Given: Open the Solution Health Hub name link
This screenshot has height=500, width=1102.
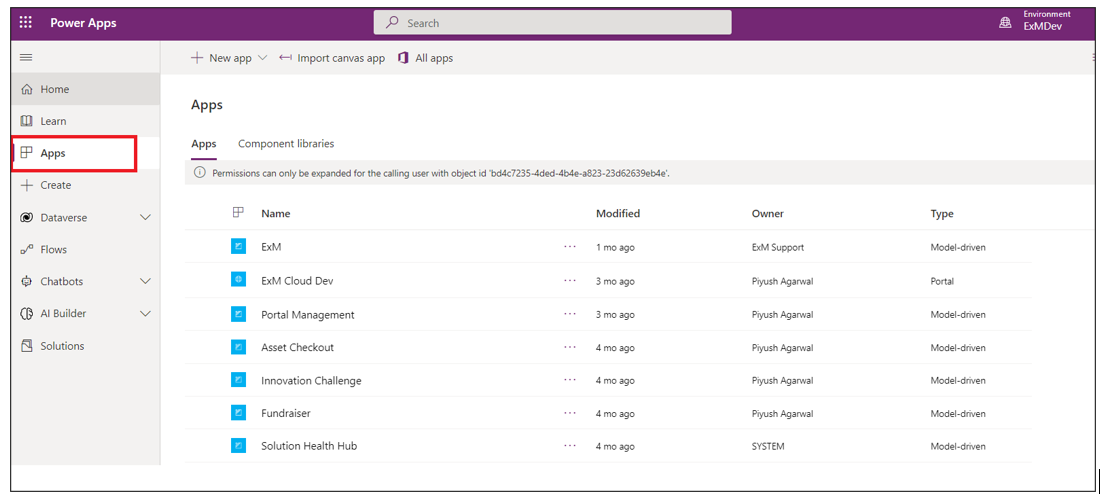Looking at the screenshot, I should [309, 445].
